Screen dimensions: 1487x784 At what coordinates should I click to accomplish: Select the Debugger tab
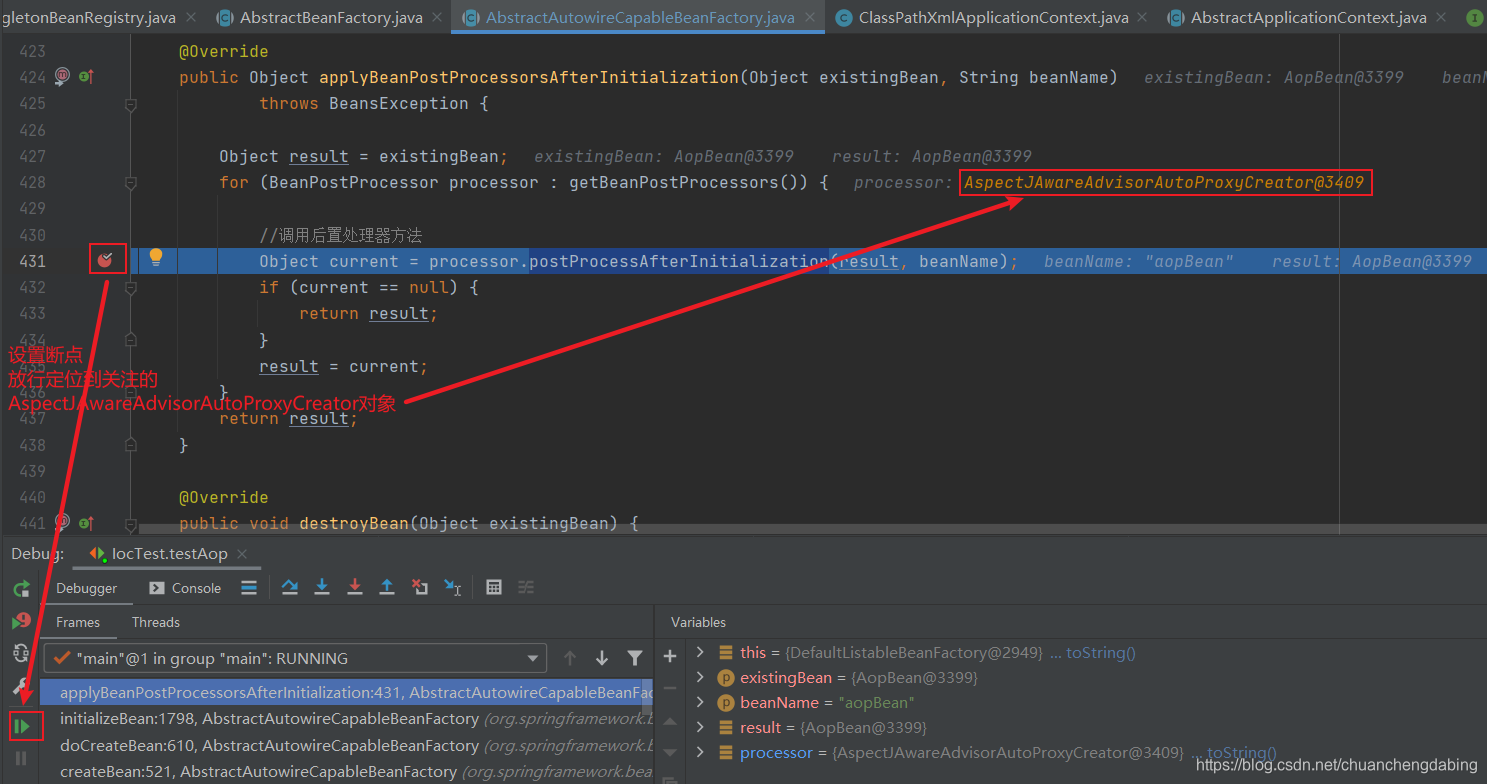click(x=86, y=588)
